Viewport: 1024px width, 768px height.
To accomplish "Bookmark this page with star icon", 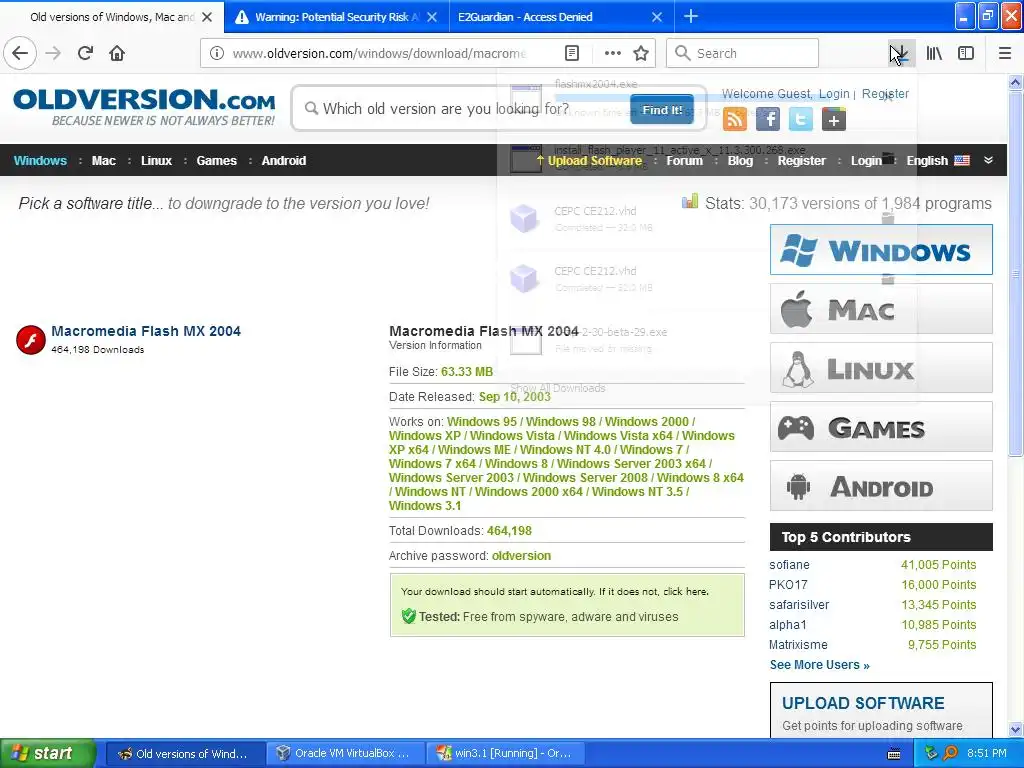I will (641, 53).
